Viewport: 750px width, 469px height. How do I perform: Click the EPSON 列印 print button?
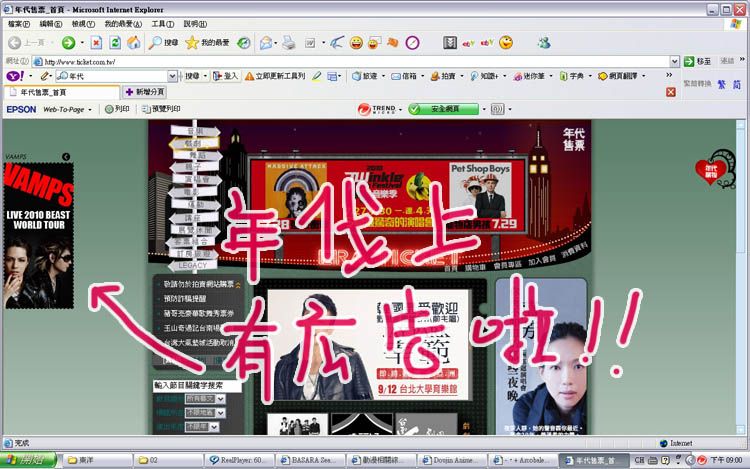(x=118, y=109)
